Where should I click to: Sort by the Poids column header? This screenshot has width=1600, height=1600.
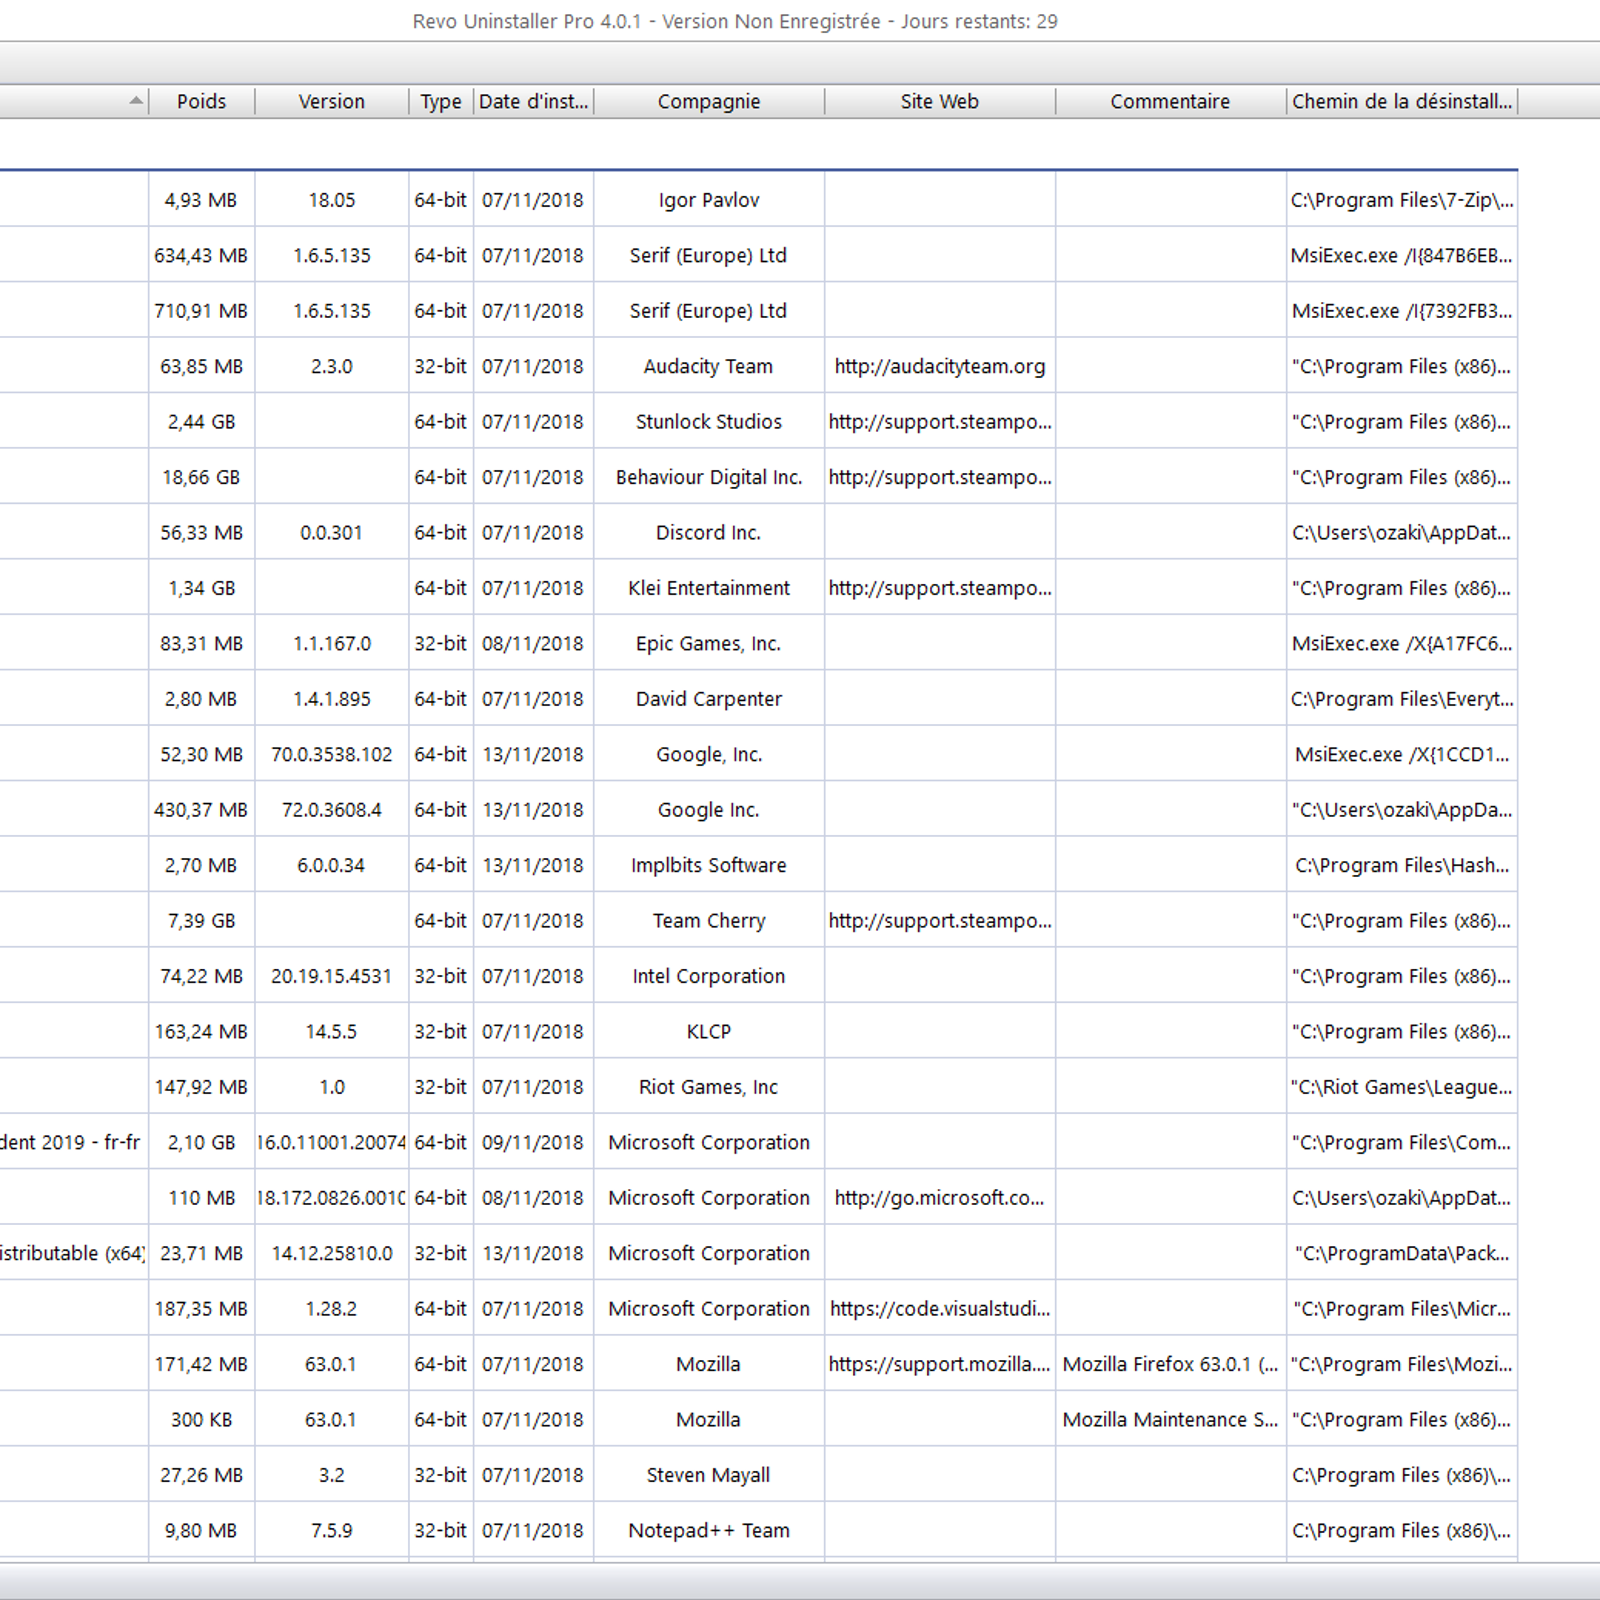(x=201, y=101)
